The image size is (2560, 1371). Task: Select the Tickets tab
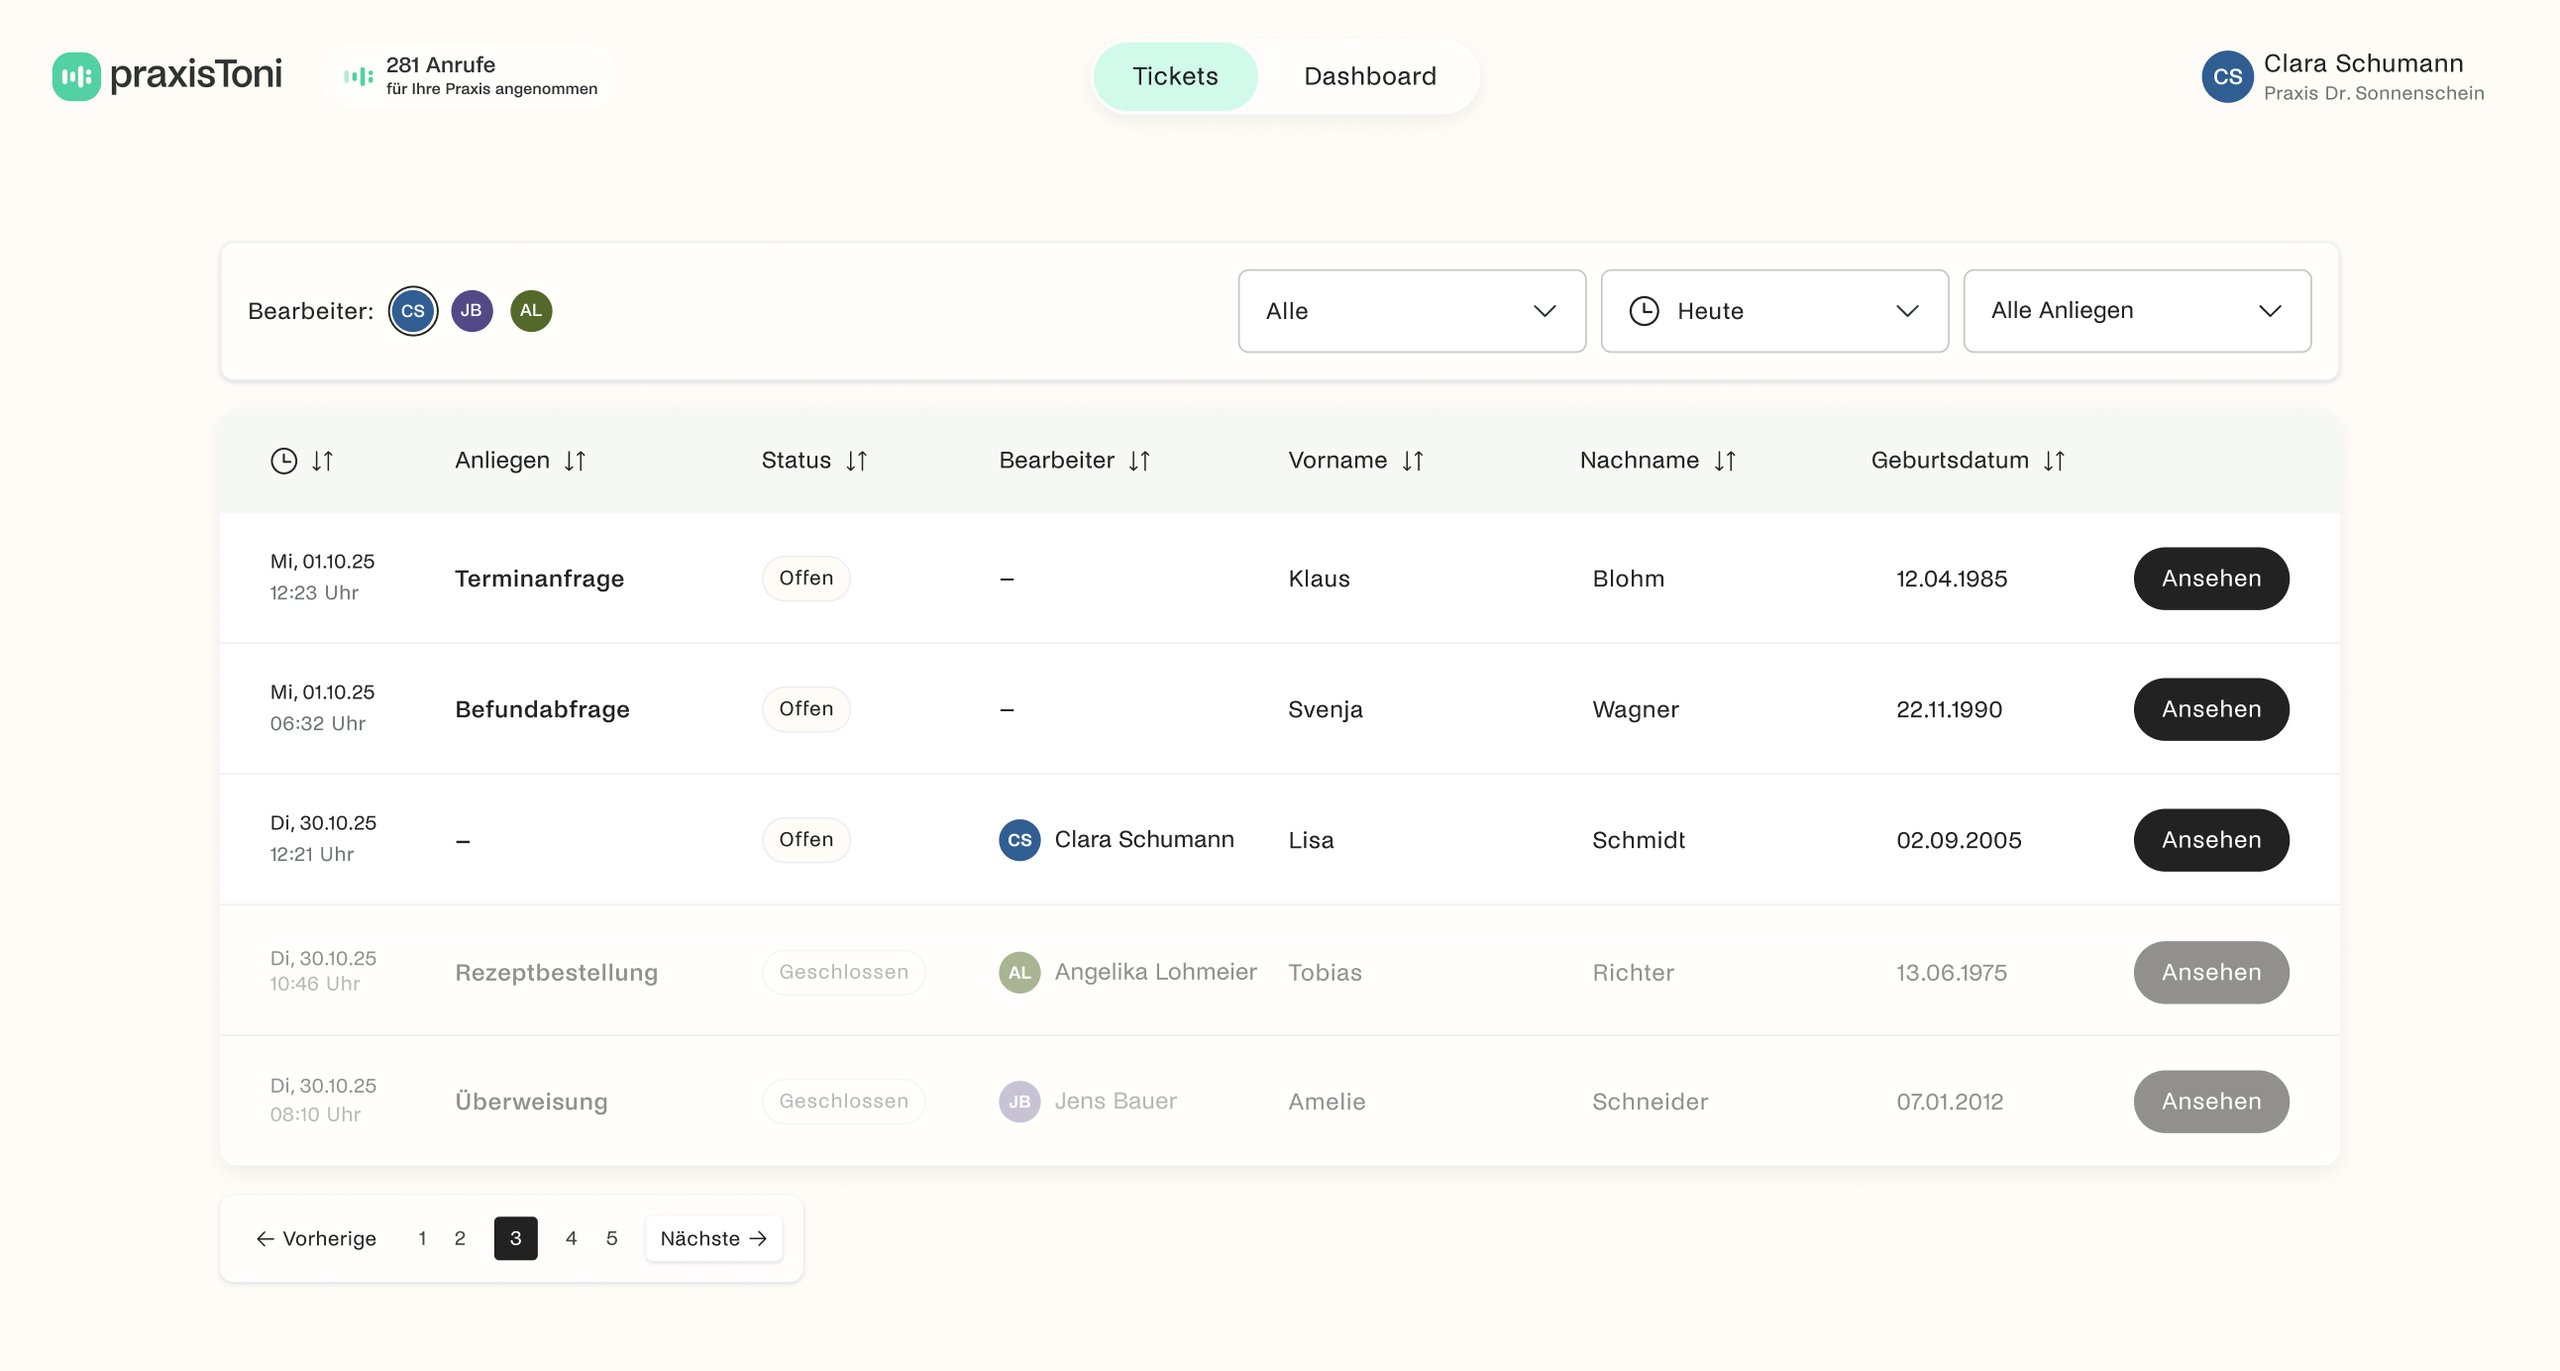[1175, 77]
